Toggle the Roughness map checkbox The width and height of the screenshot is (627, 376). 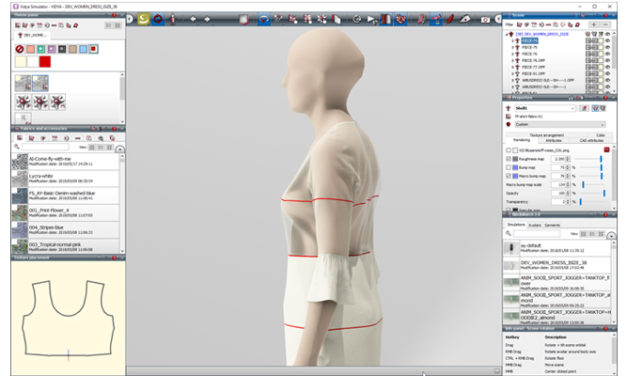508,159
